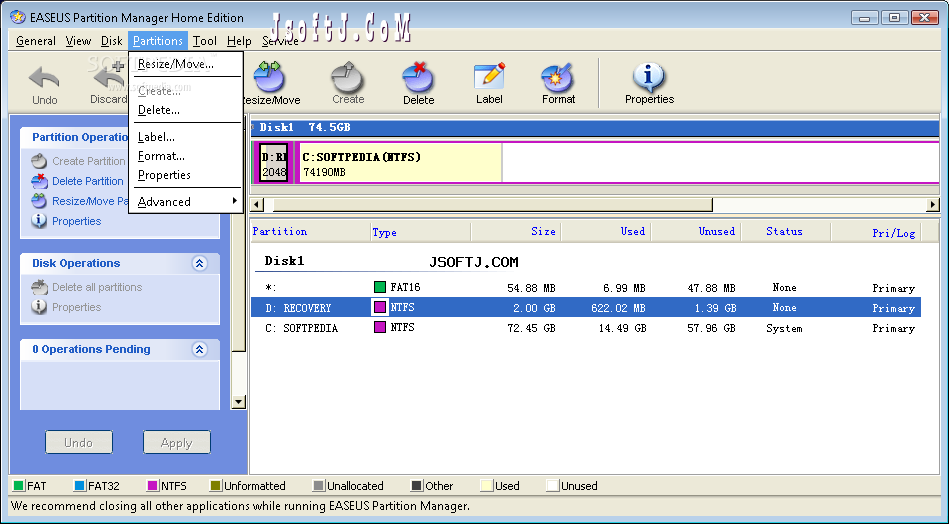Click the 'System' status cell

pos(784,328)
